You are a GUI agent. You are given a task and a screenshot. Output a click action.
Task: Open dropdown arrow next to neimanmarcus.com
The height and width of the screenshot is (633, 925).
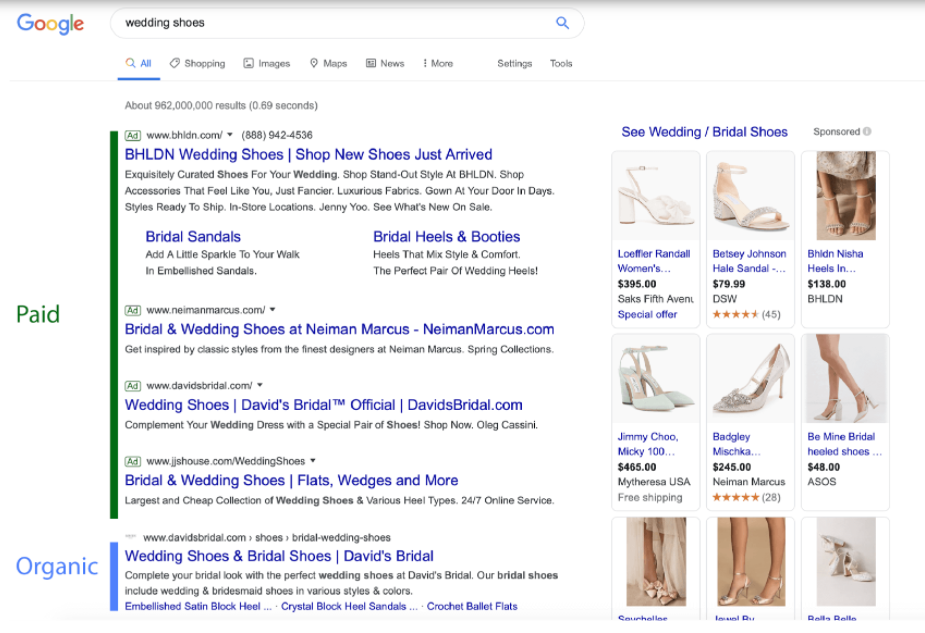point(273,309)
